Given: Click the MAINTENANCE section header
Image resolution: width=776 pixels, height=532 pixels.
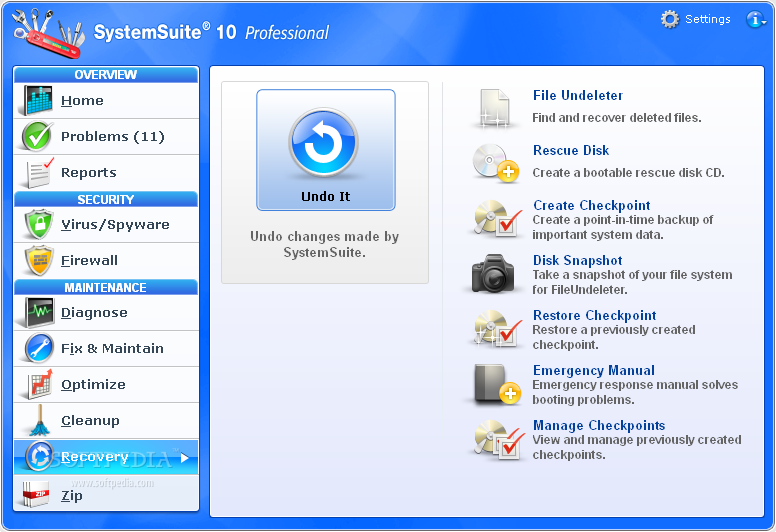Looking at the screenshot, I should [106, 288].
